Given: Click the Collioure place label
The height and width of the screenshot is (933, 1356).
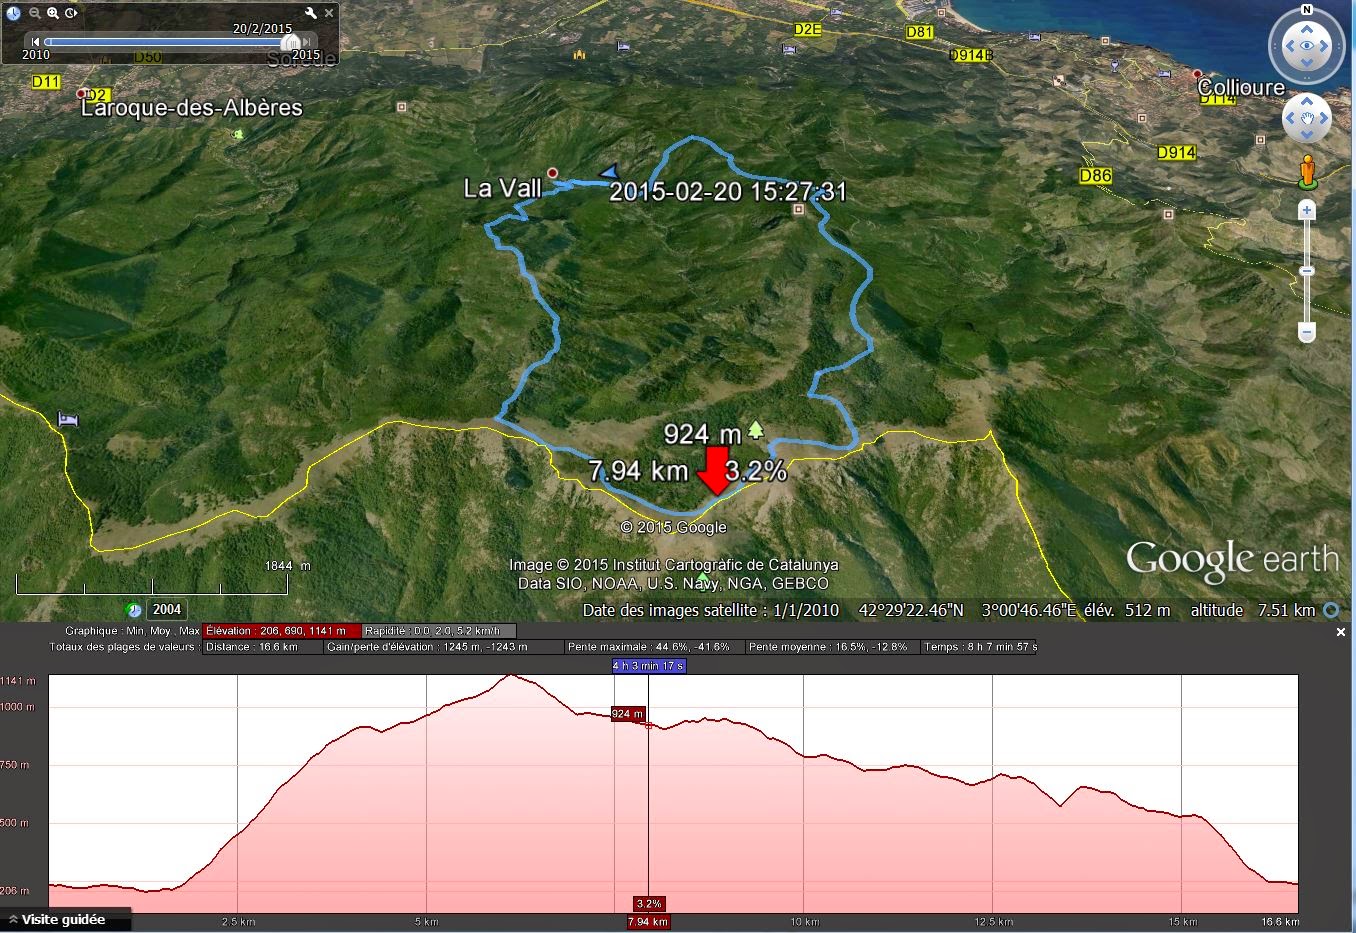Looking at the screenshot, I should 1241,88.
